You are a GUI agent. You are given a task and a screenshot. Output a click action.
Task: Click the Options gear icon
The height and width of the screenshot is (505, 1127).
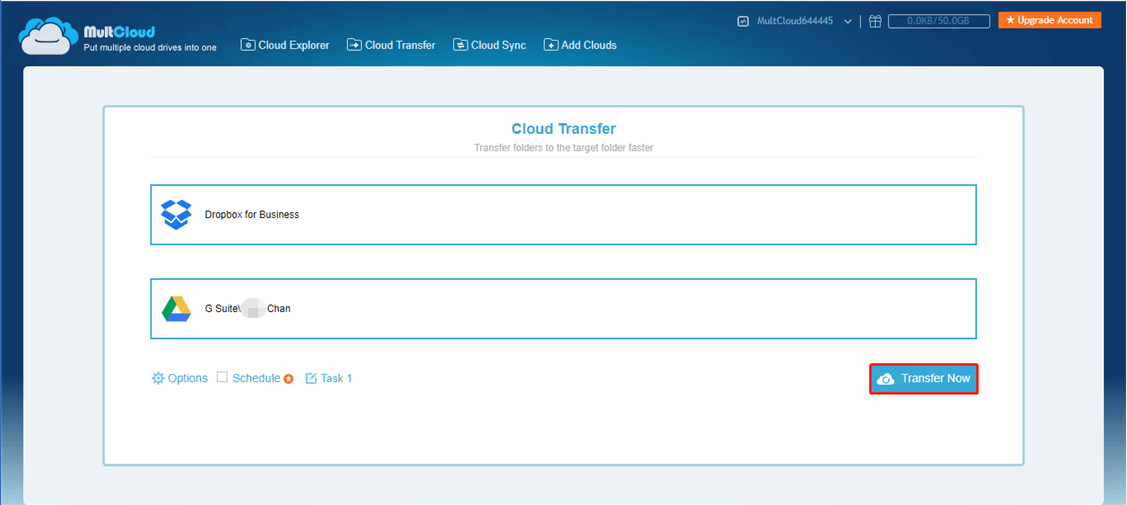(158, 378)
